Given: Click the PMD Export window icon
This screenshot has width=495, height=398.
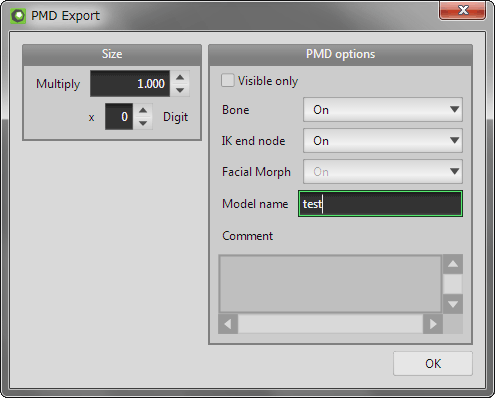Looking at the screenshot, I should point(18,16).
